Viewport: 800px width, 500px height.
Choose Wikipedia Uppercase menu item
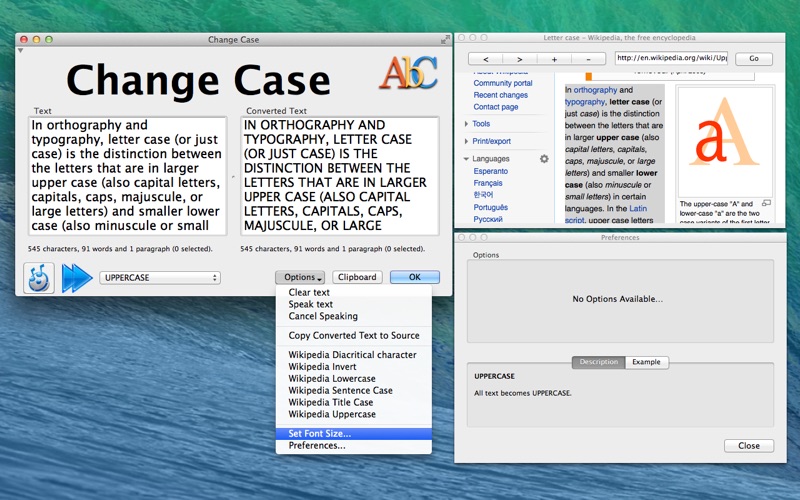[354, 414]
